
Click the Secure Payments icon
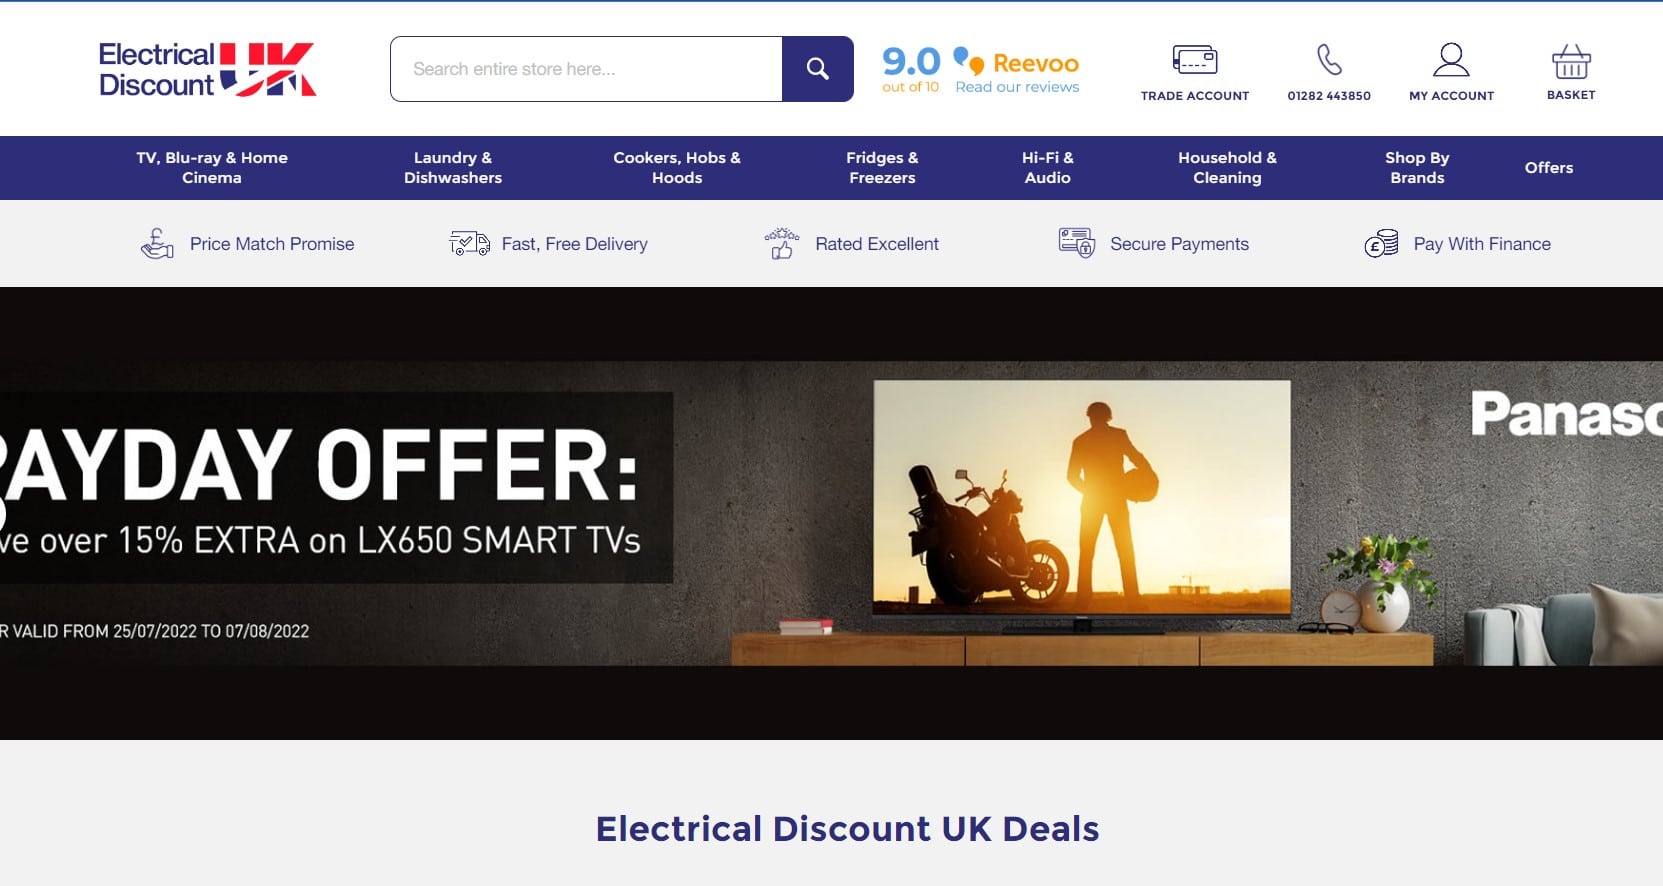(1077, 243)
